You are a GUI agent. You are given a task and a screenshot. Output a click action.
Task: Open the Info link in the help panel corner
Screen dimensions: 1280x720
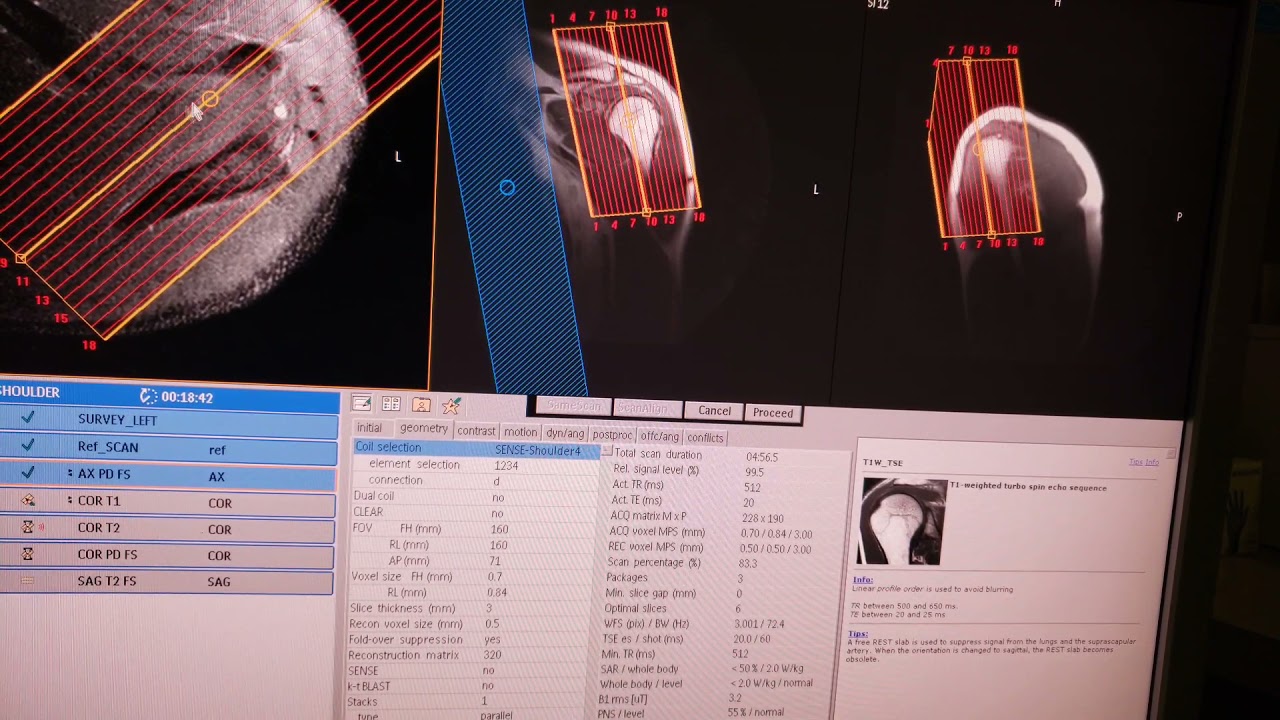click(1152, 462)
